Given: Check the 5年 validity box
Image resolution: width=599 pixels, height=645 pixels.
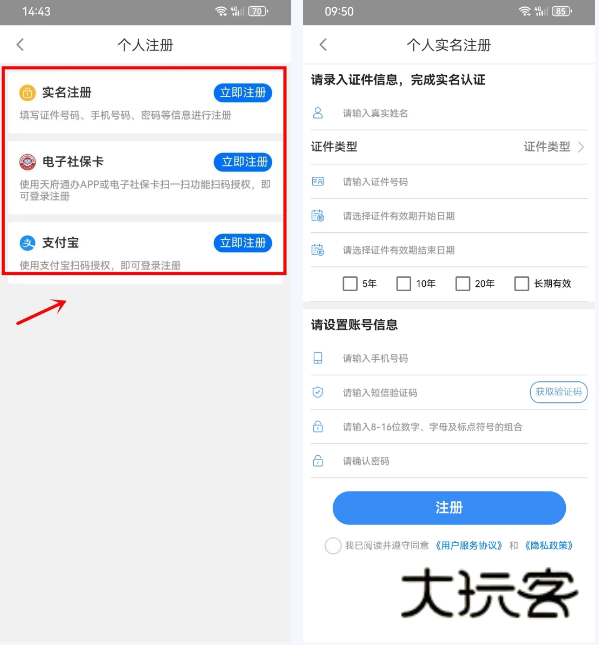Looking at the screenshot, I should pos(350,283).
